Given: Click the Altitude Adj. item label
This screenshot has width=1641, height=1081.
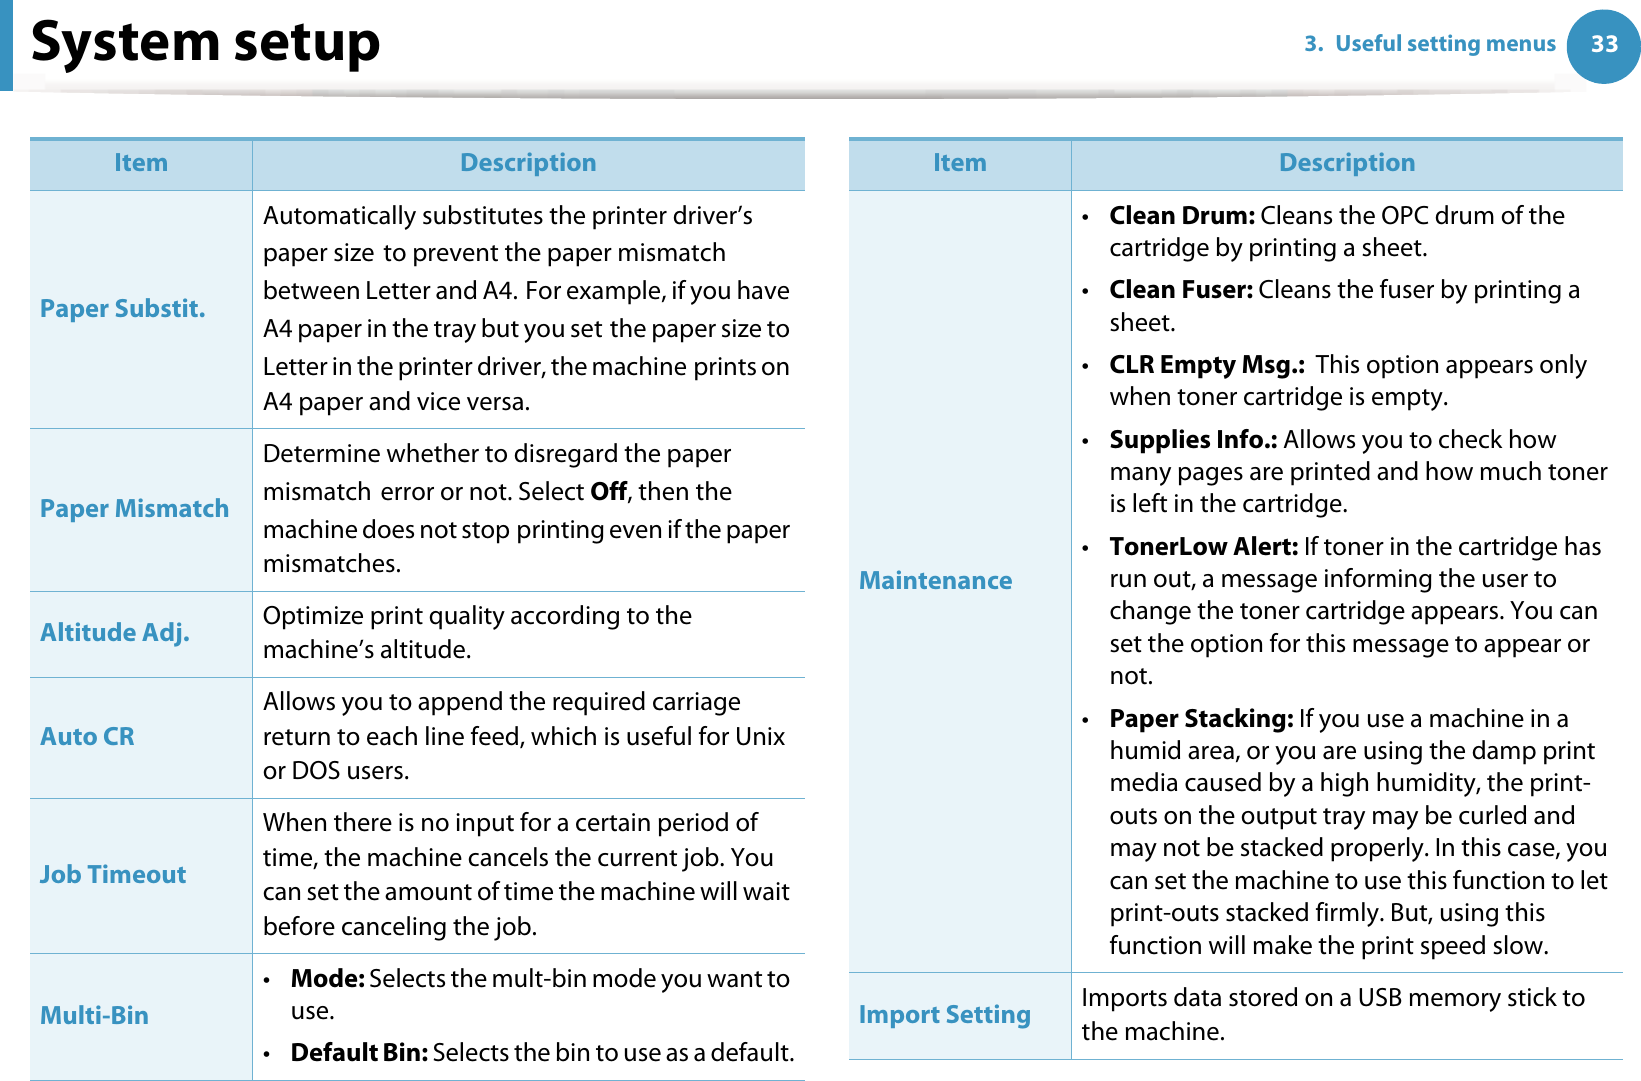Looking at the screenshot, I should pyautogui.click(x=114, y=633).
